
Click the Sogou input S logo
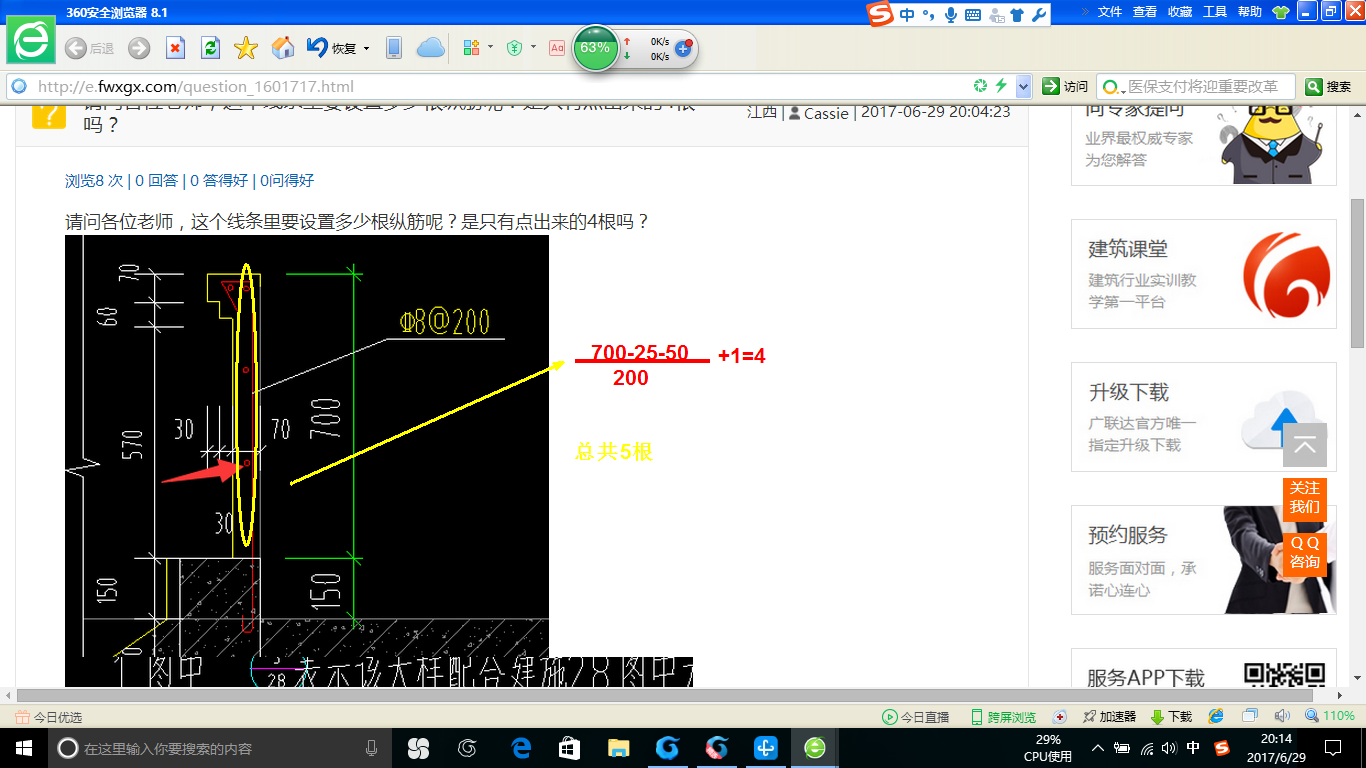[880, 14]
